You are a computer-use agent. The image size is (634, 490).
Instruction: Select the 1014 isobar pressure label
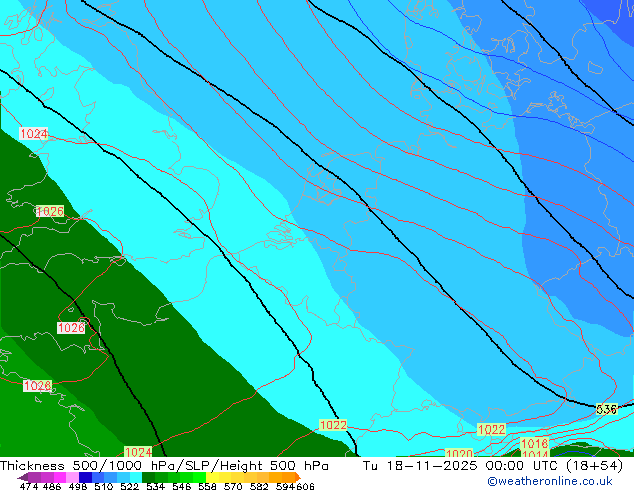535,454
